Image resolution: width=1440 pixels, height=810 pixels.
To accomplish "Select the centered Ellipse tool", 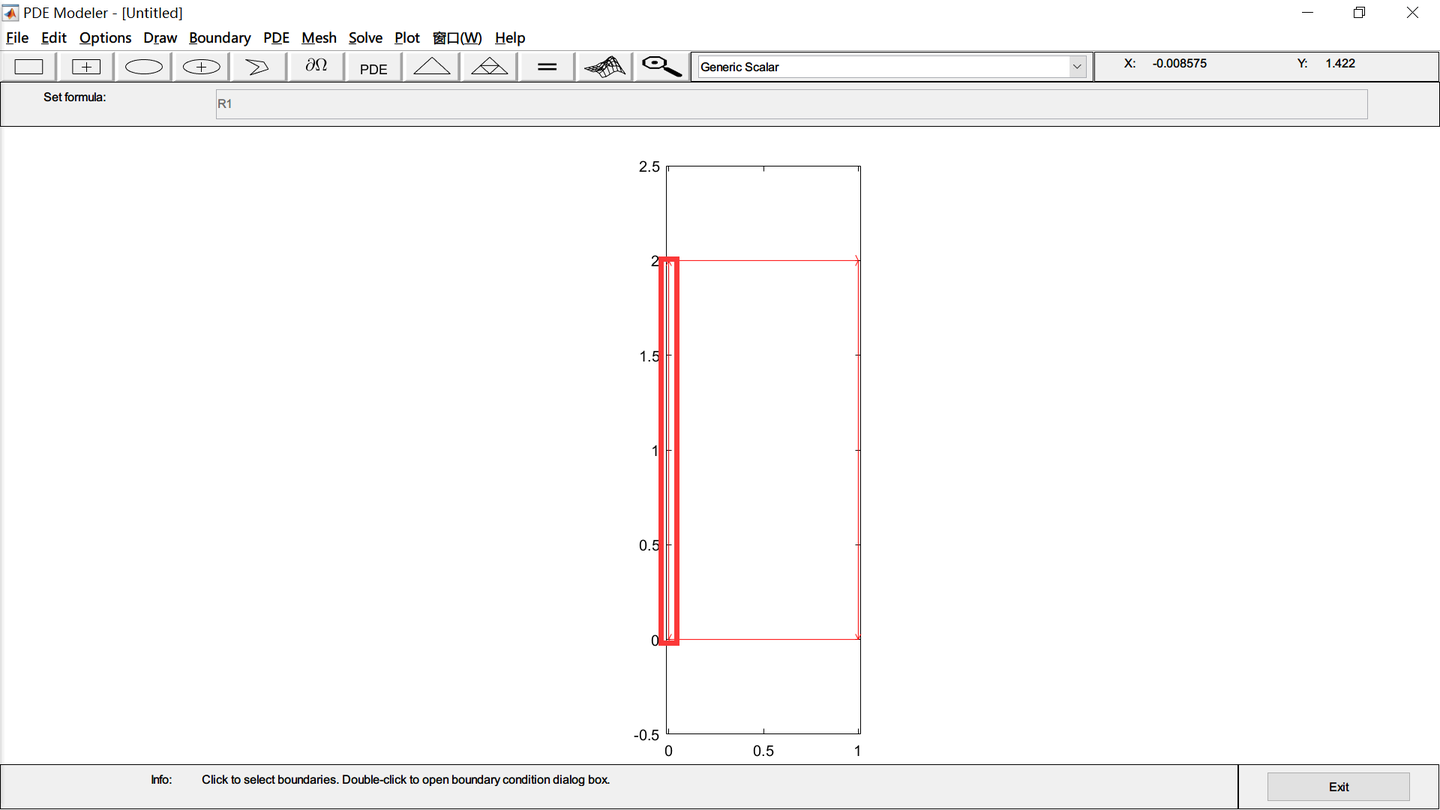I will click(x=200, y=66).
